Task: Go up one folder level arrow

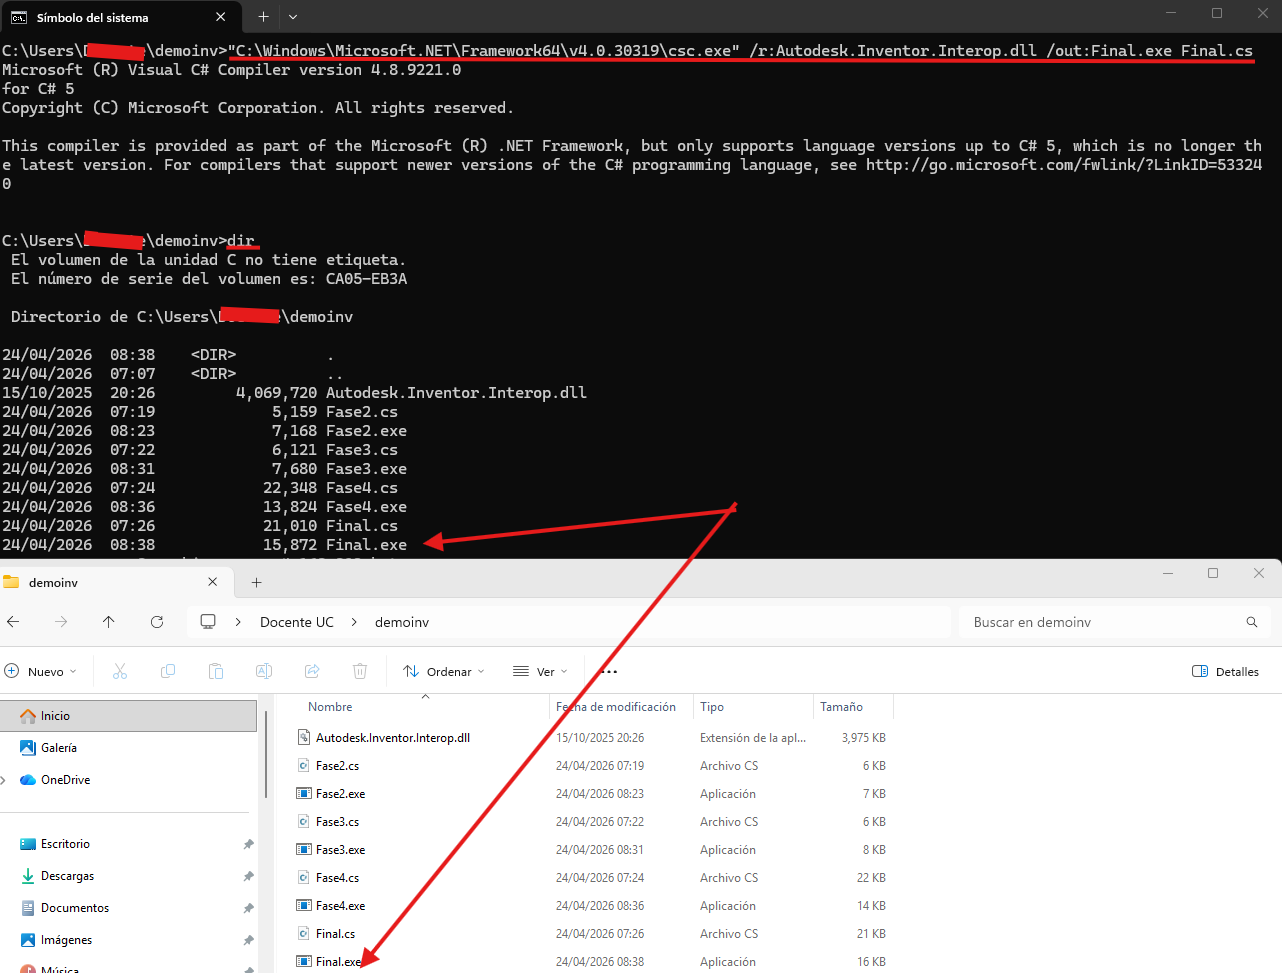Action: 109,622
